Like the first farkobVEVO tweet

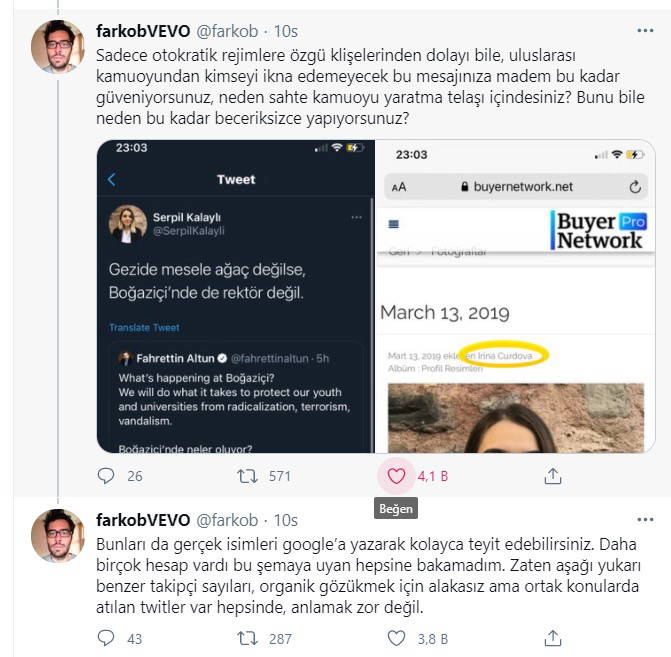396,476
